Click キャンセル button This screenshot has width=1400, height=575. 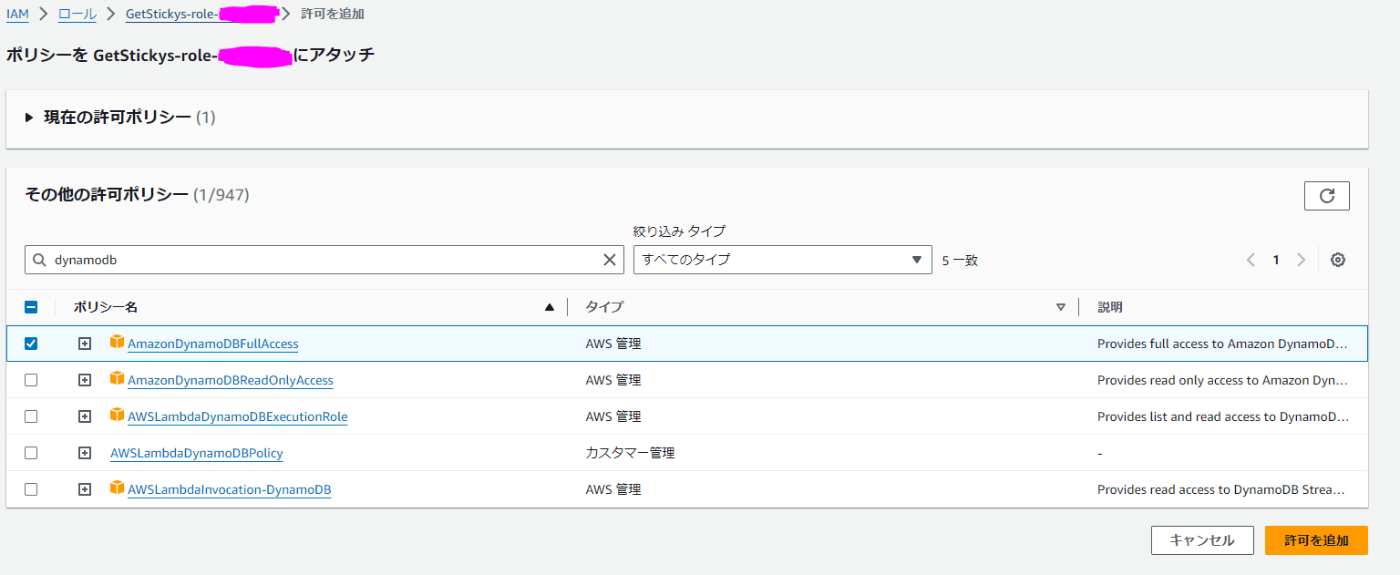point(1202,540)
